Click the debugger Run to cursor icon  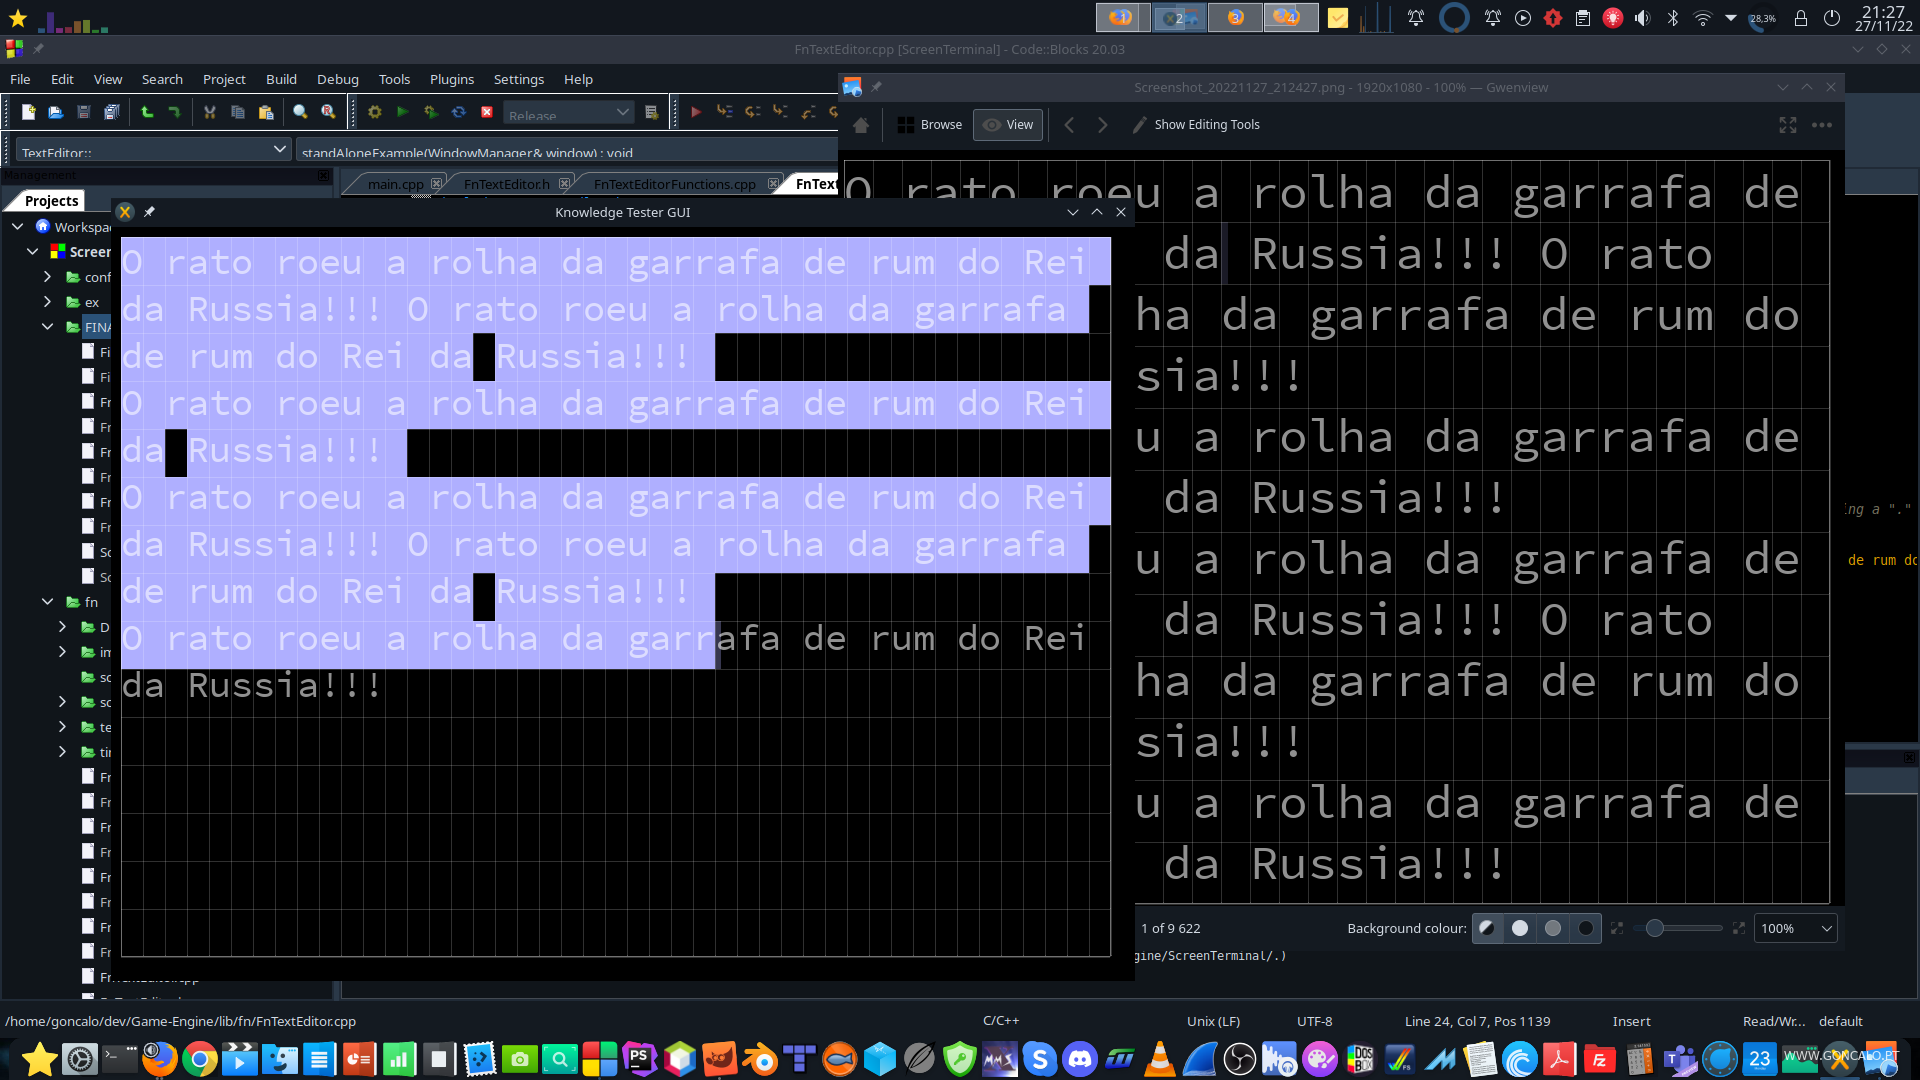coord(724,112)
